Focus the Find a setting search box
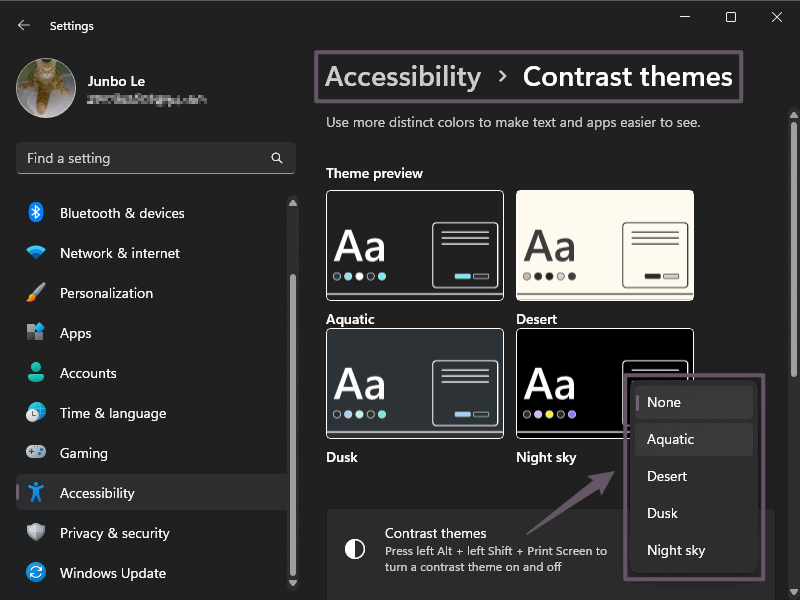 click(156, 158)
